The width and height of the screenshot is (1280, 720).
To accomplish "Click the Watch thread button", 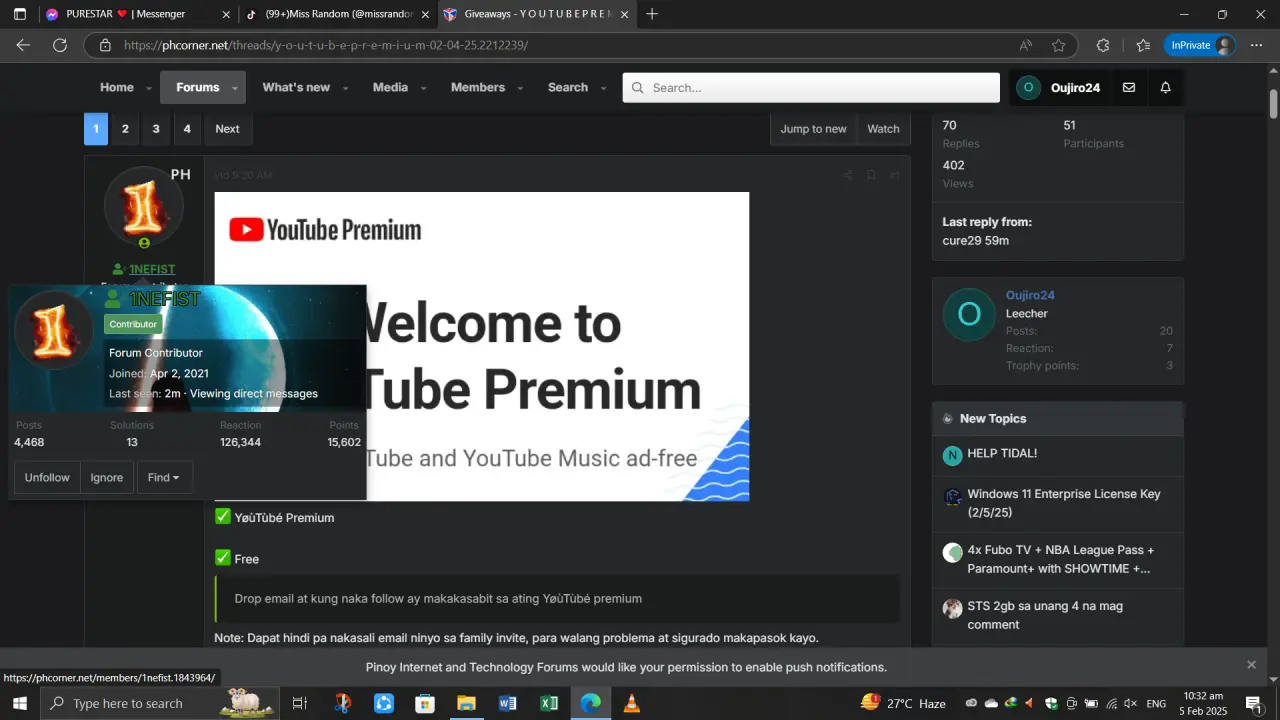I will [x=883, y=129].
